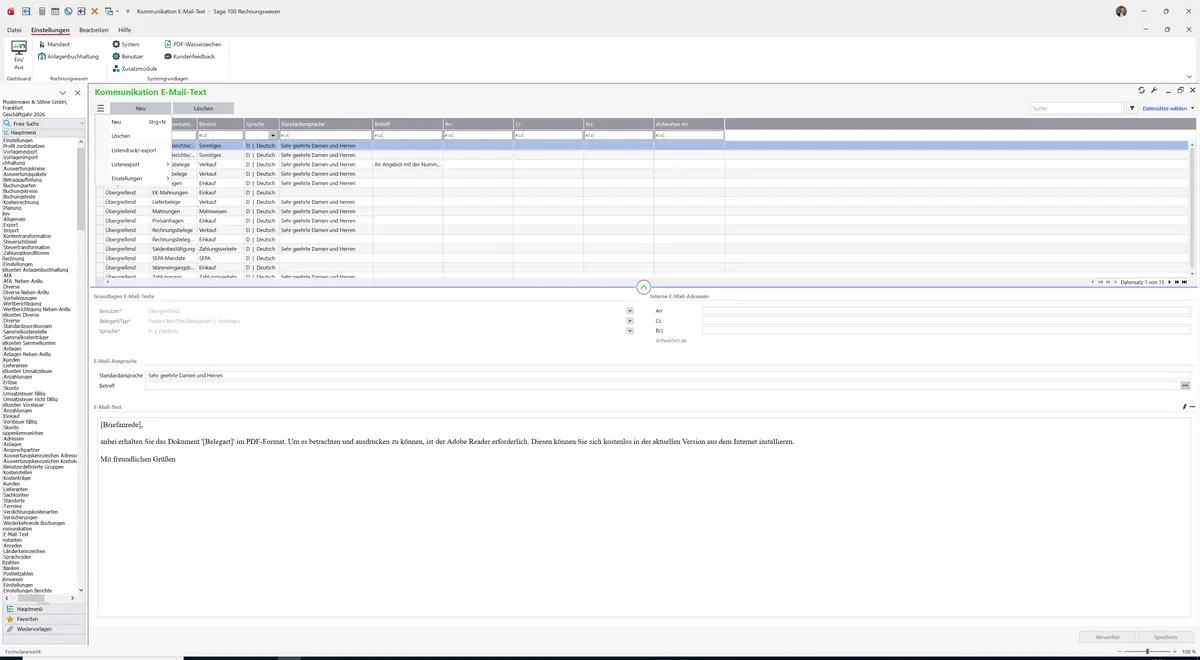This screenshot has height=660, width=1200.
Task: Open Mandant settings in the ribbon
Action: (x=53, y=44)
